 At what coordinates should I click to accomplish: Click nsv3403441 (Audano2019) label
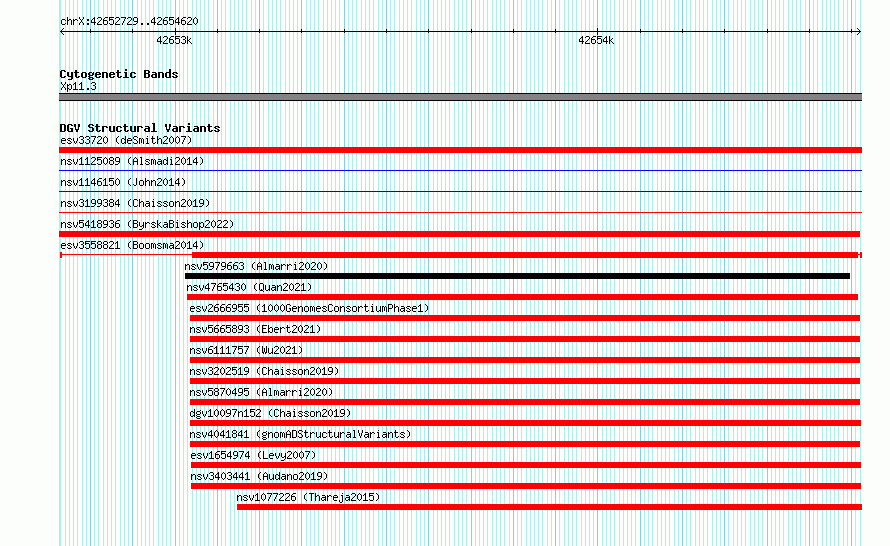[x=260, y=476]
